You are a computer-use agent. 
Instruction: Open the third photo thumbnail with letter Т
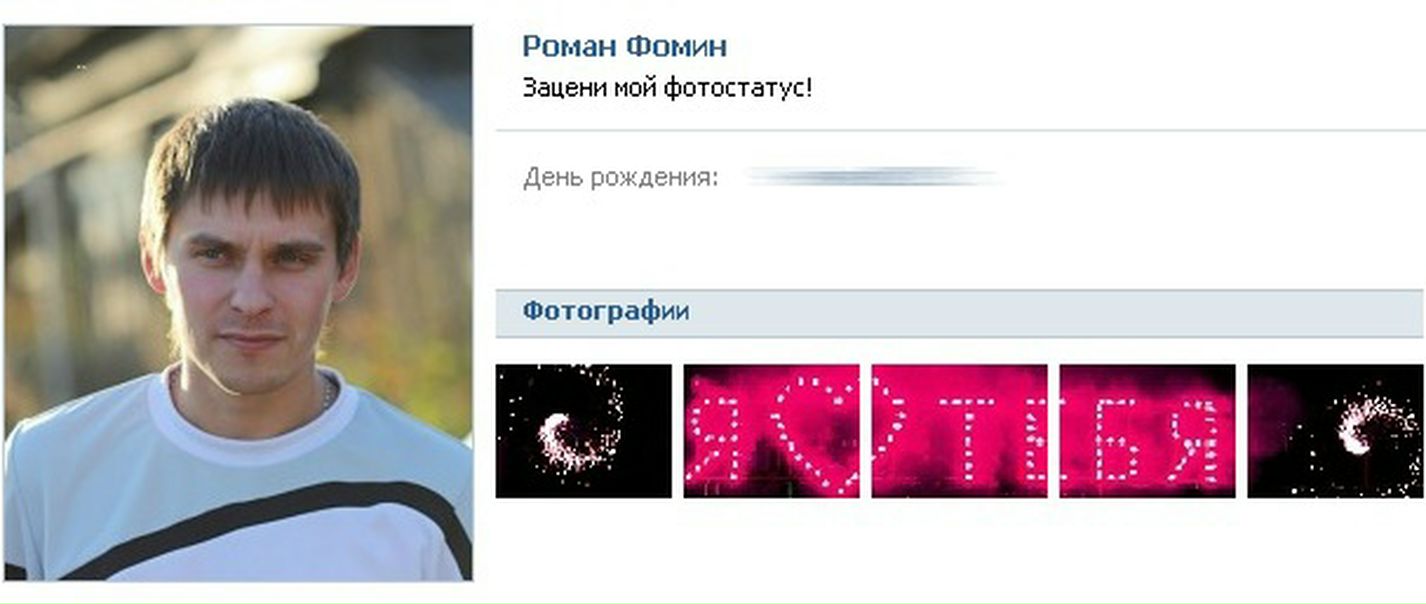[959, 431]
